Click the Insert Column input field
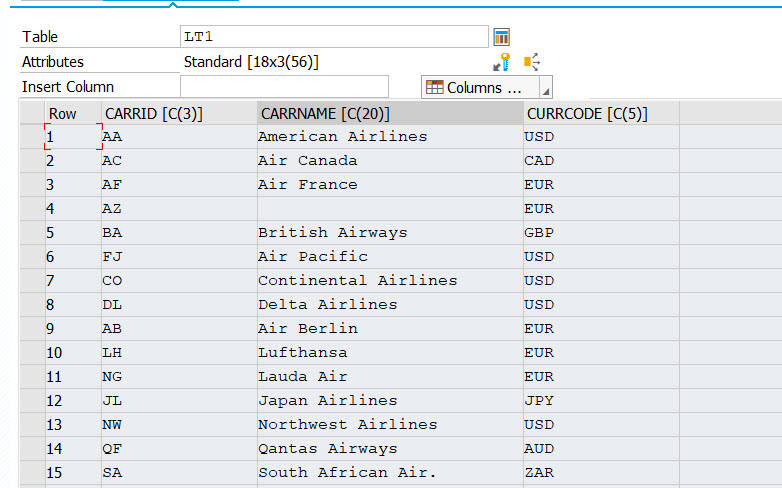 coord(284,87)
